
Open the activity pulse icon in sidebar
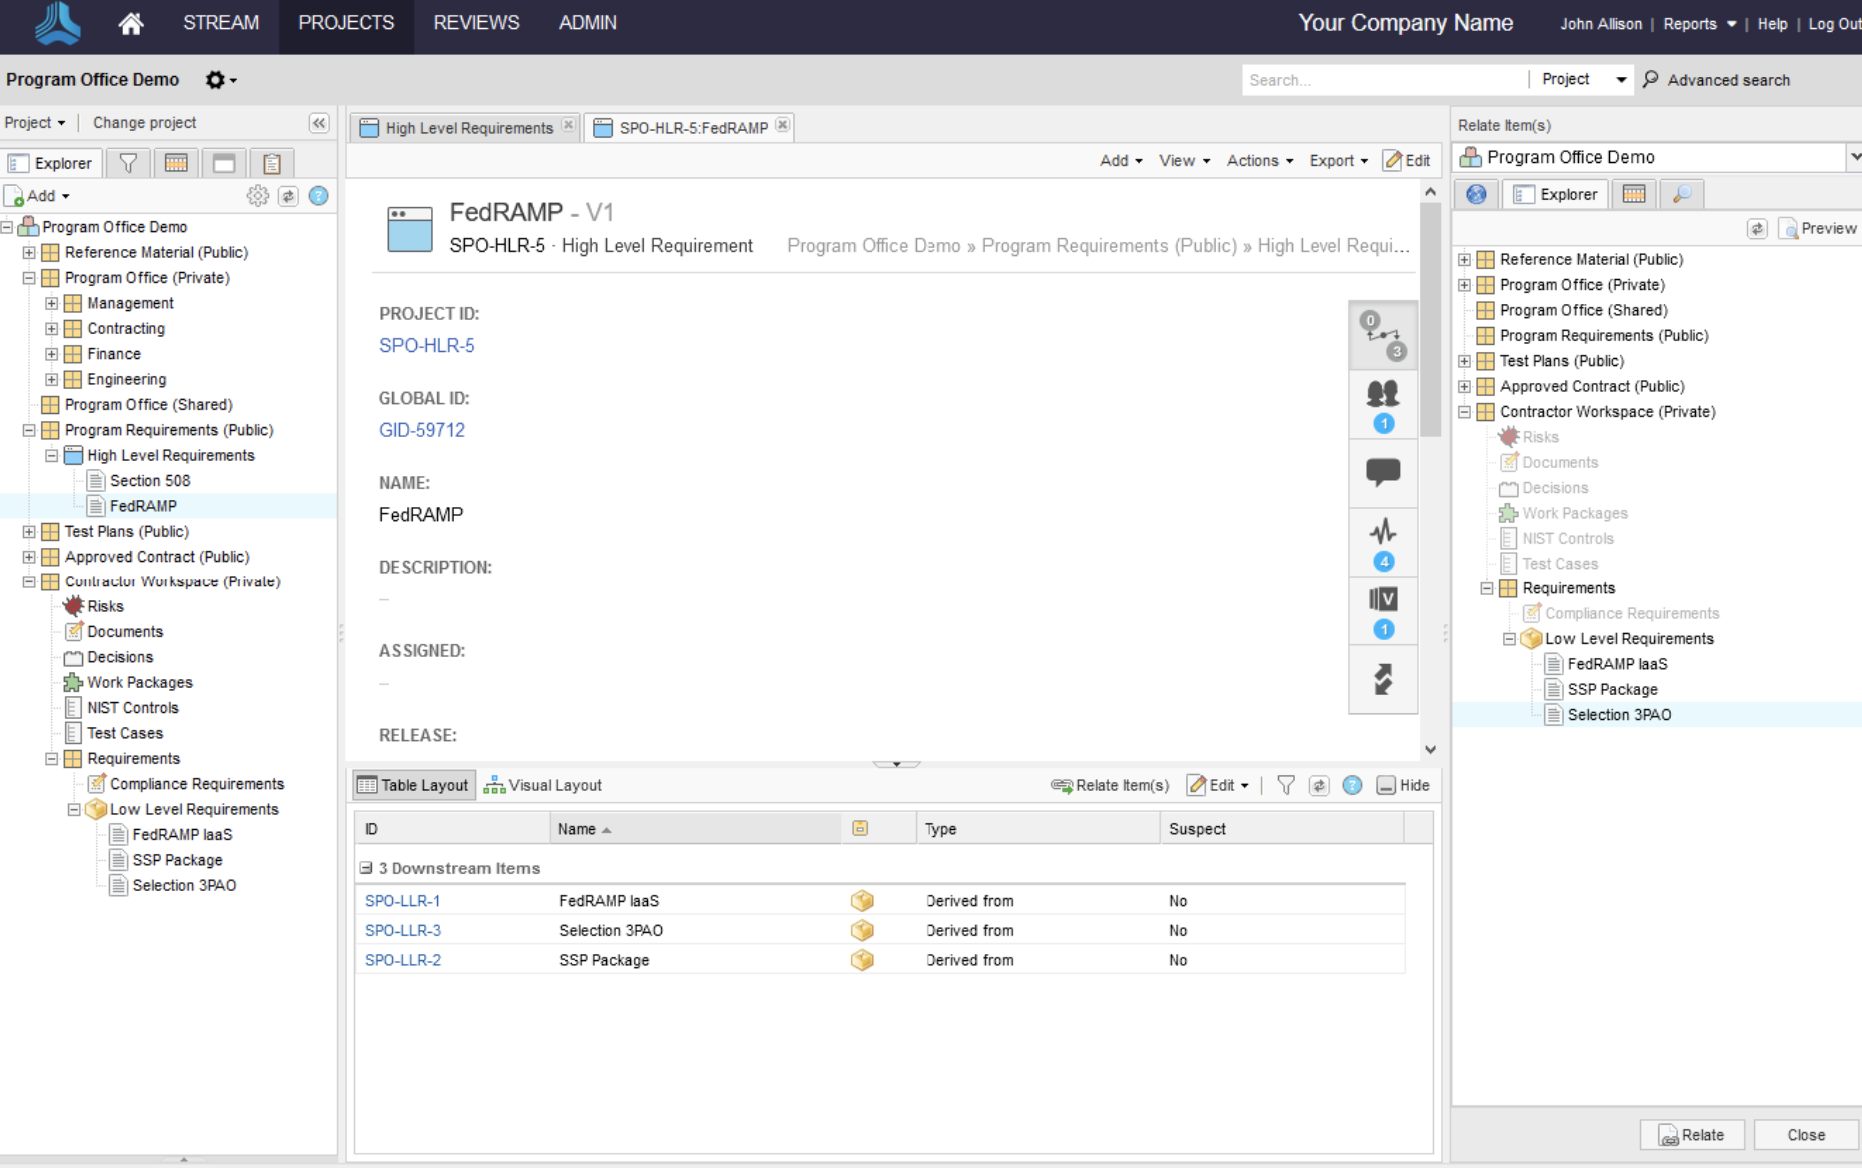[x=1382, y=532]
